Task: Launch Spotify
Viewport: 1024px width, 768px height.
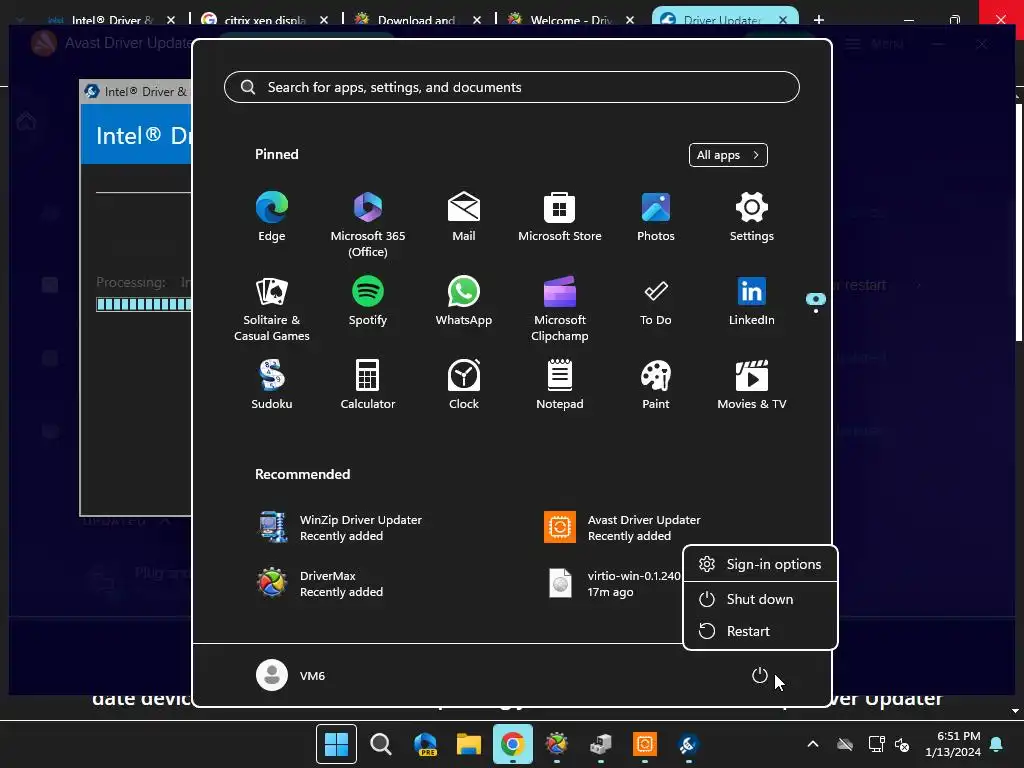Action: pos(368,300)
